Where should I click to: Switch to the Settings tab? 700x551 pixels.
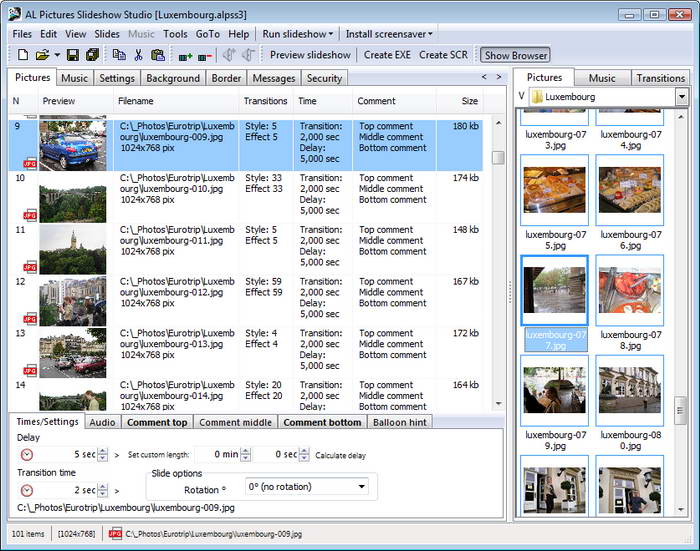pyautogui.click(x=117, y=78)
